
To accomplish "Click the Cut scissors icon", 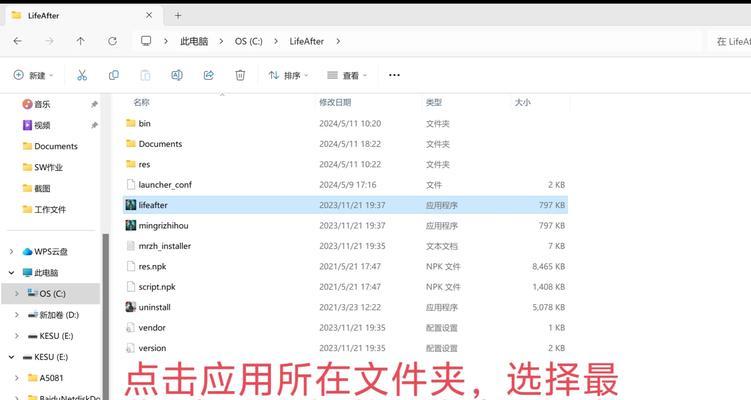I will click(x=82, y=75).
